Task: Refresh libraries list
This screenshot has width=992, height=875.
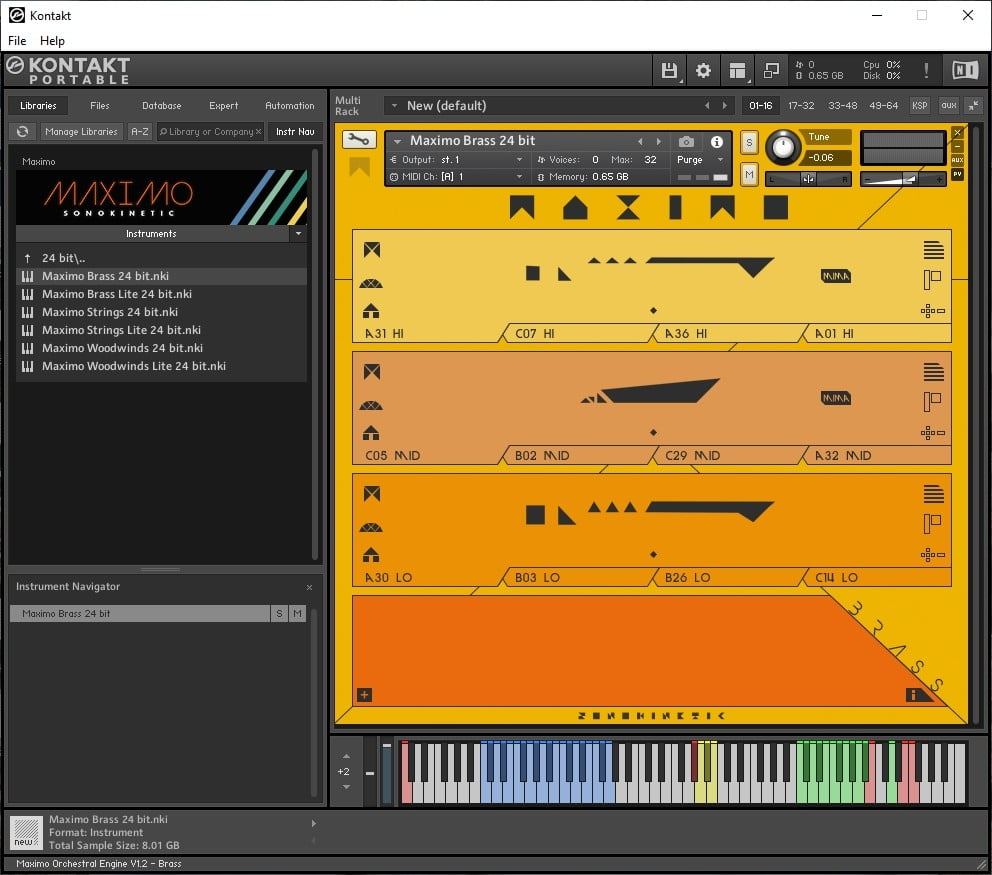Action: [23, 132]
